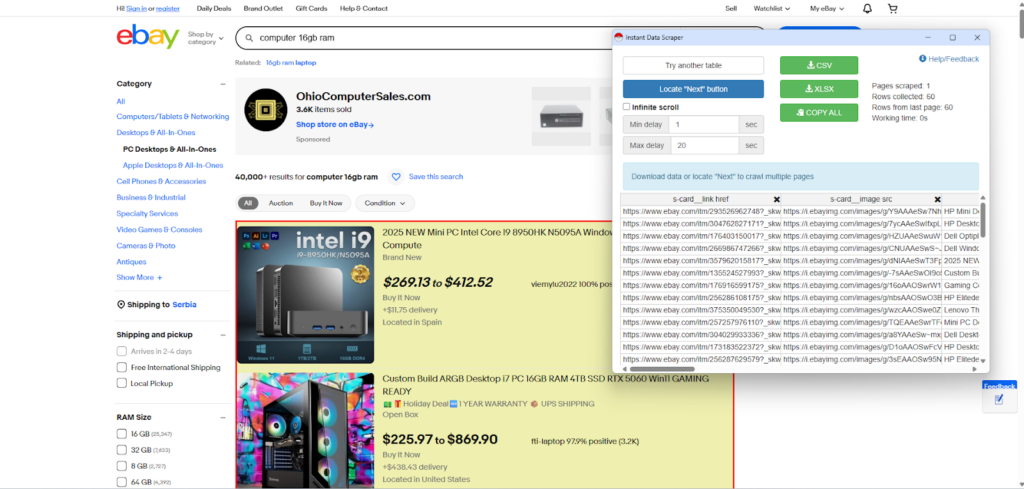
Task: Open the Shop by category dropdown
Action: pos(205,38)
